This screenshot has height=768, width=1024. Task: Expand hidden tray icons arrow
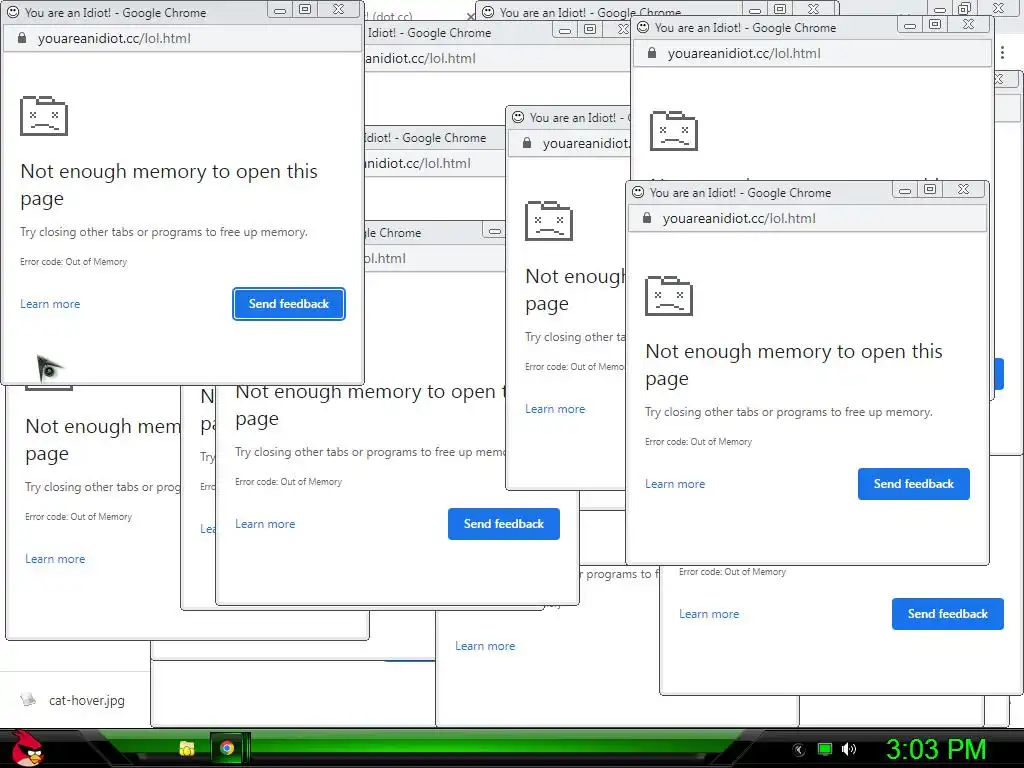(x=799, y=750)
